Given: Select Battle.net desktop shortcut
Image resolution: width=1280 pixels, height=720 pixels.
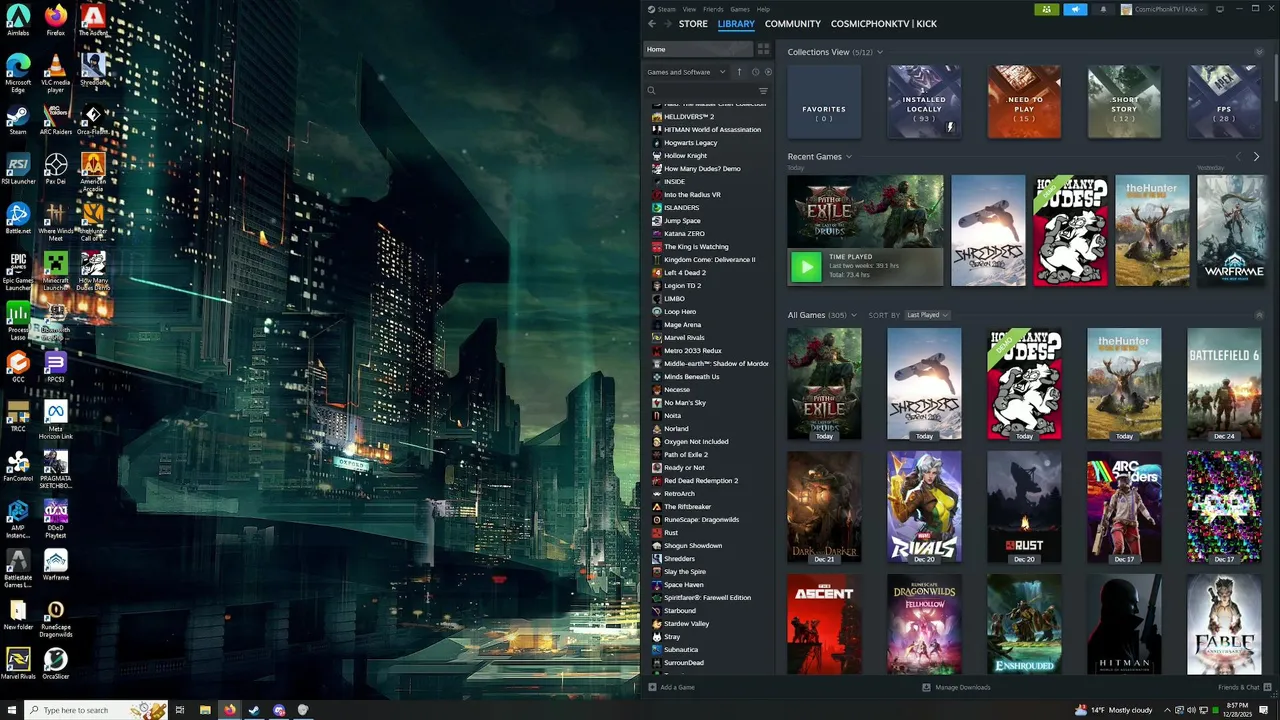Looking at the screenshot, I should (x=18, y=219).
